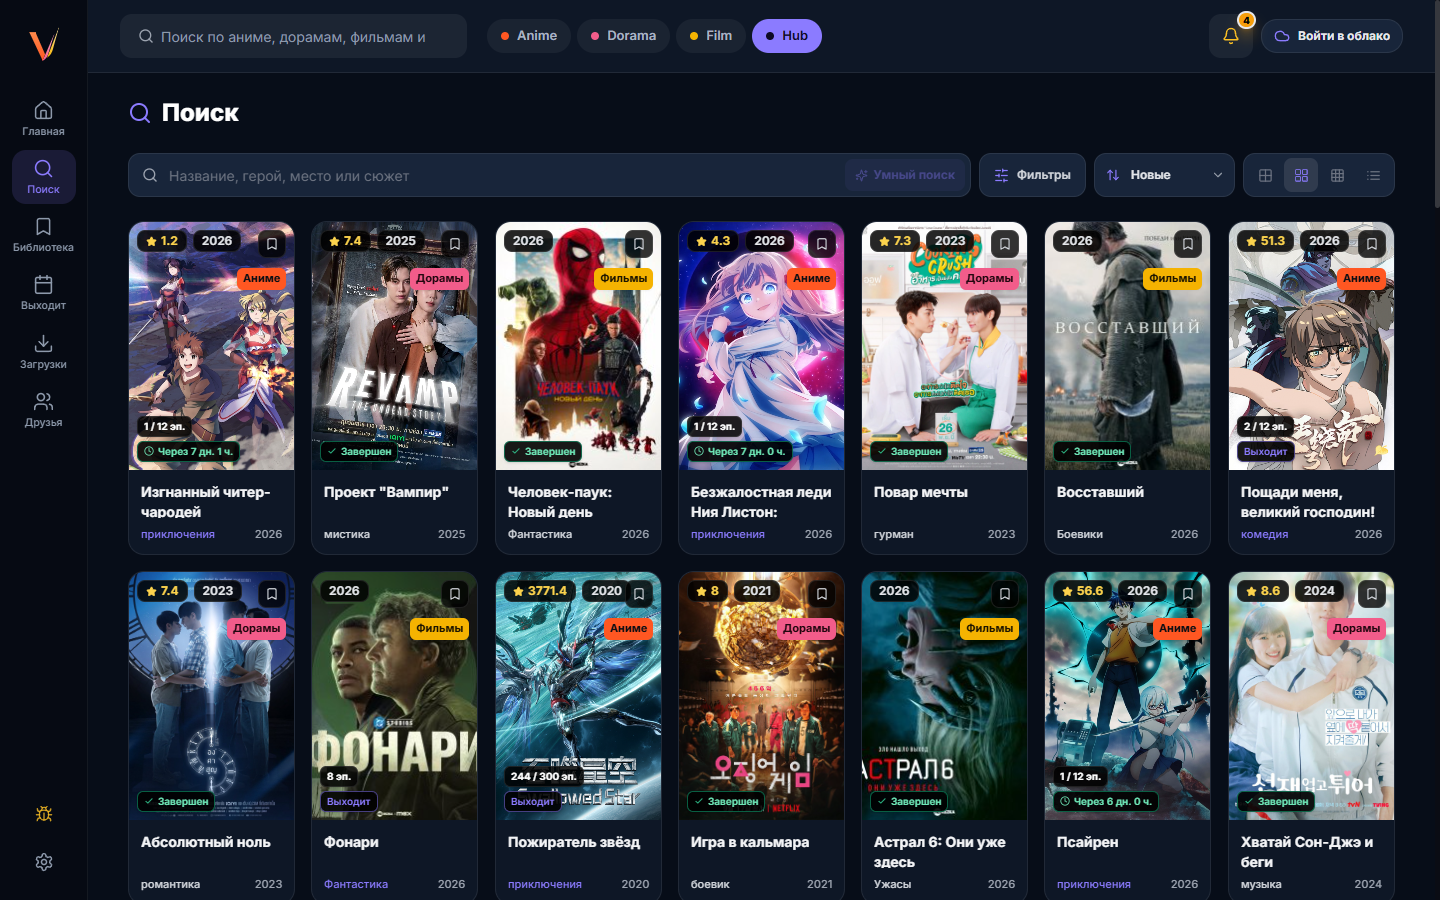The height and width of the screenshot is (900, 1440).
Task: Toggle Умный поиск smart search
Action: coord(906,175)
